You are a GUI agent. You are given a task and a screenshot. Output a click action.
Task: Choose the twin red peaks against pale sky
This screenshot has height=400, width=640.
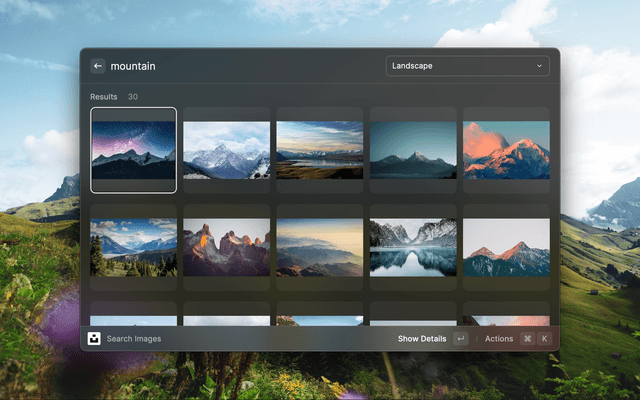click(x=506, y=247)
